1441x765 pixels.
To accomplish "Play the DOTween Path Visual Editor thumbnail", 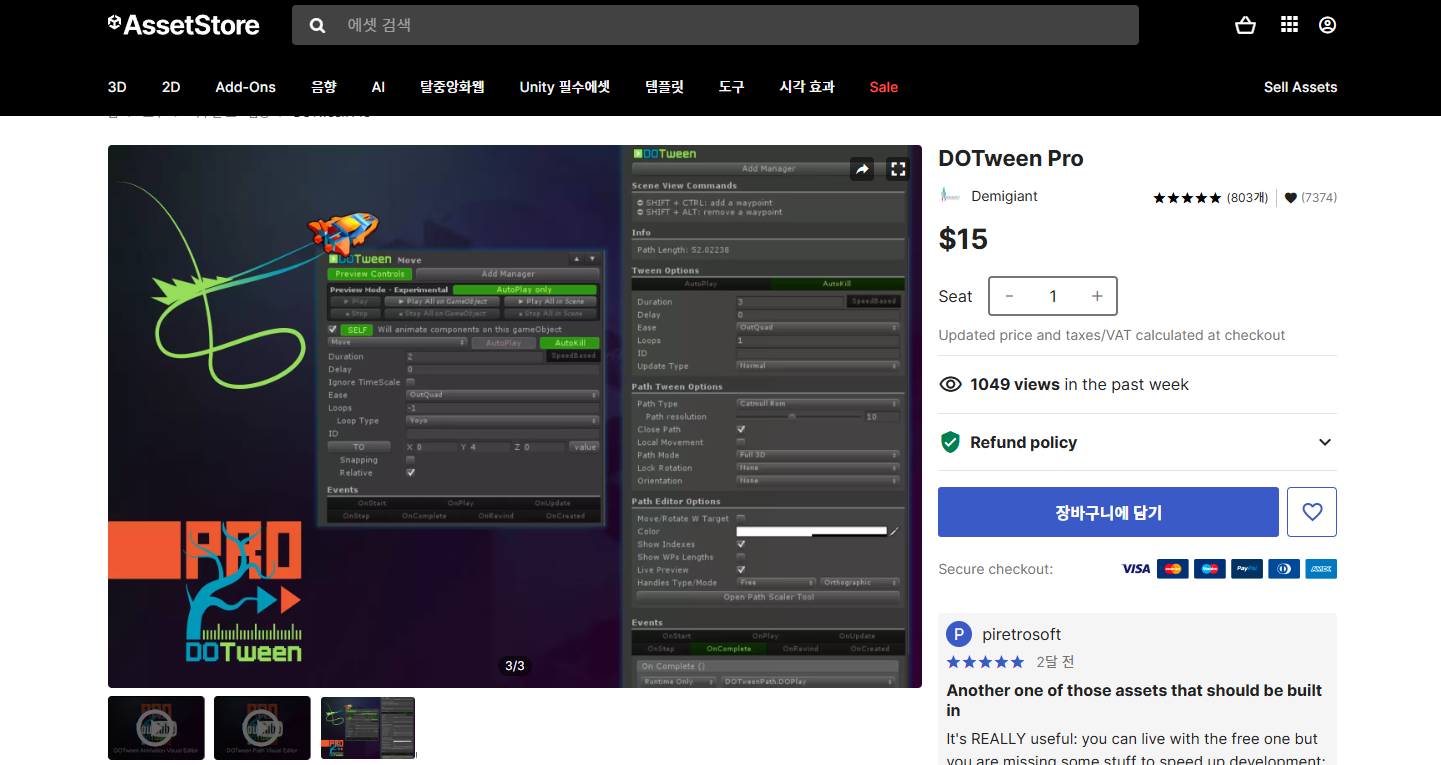I will tap(262, 728).
